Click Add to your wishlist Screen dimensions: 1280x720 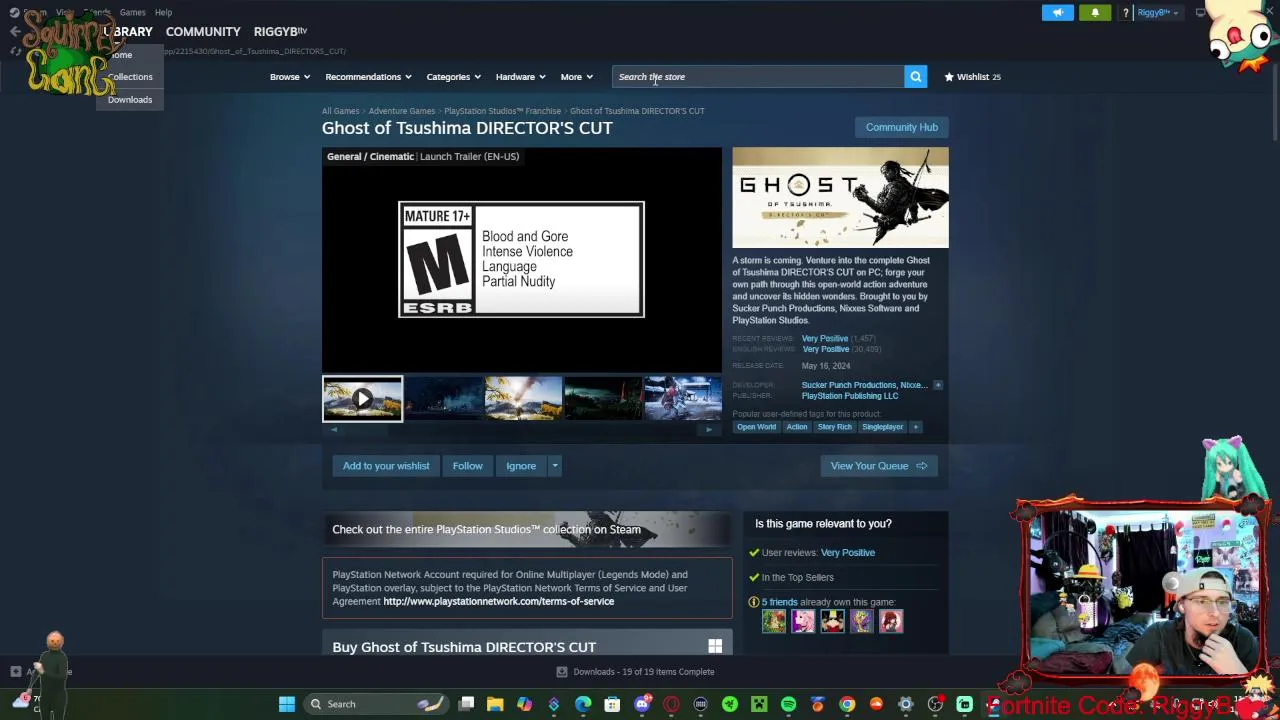[386, 466]
